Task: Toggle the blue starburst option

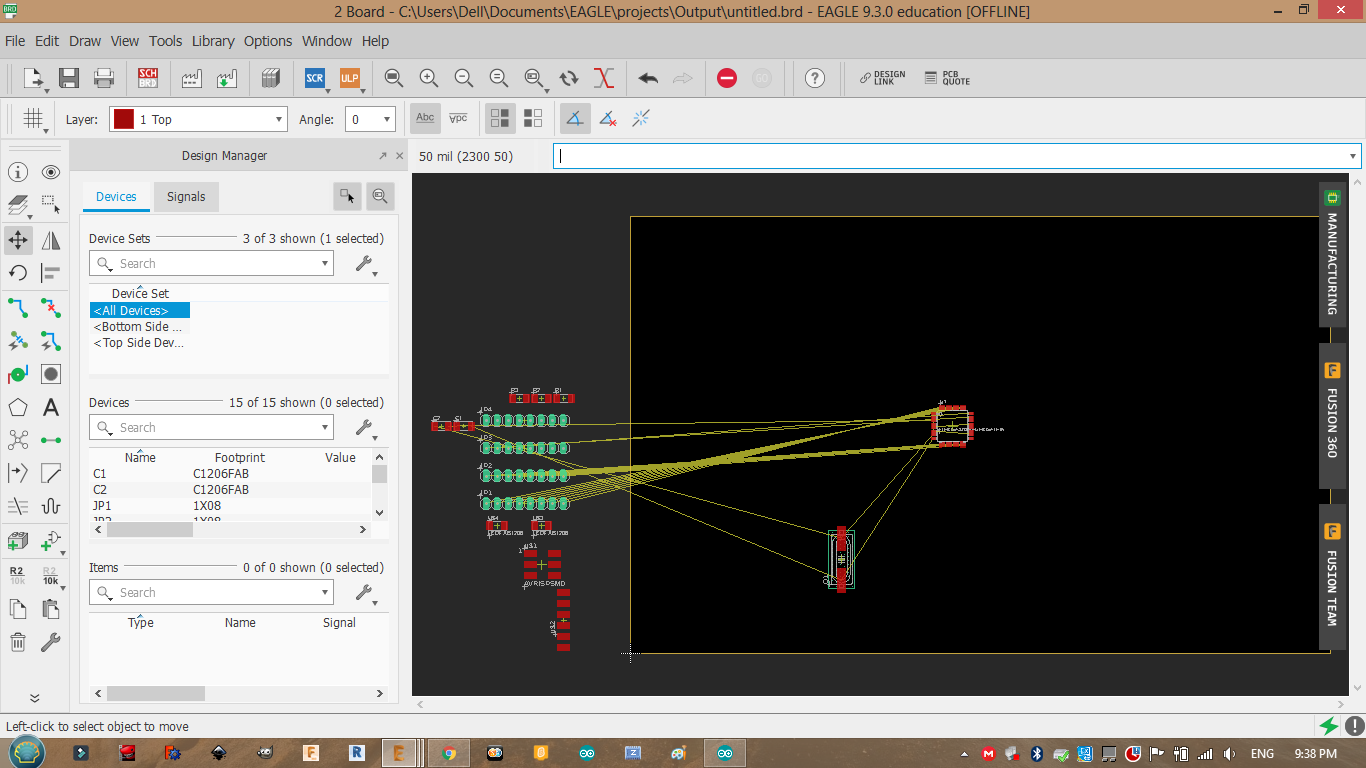Action: tap(641, 119)
